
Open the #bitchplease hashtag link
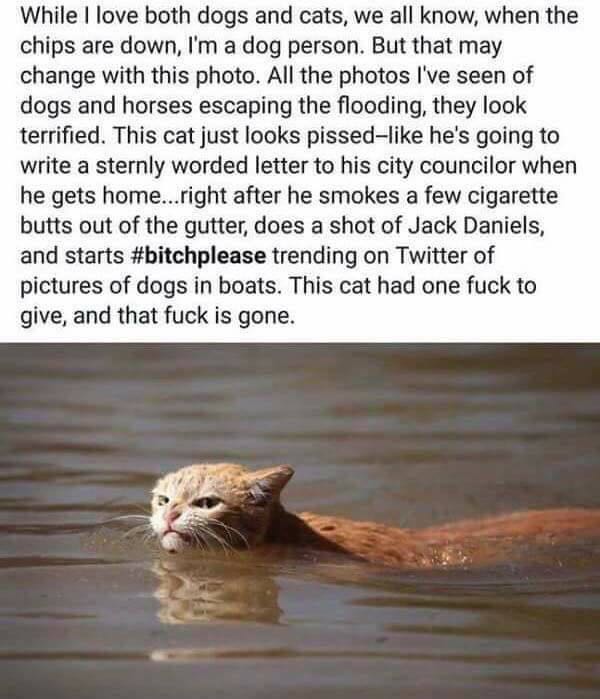tap(199, 256)
